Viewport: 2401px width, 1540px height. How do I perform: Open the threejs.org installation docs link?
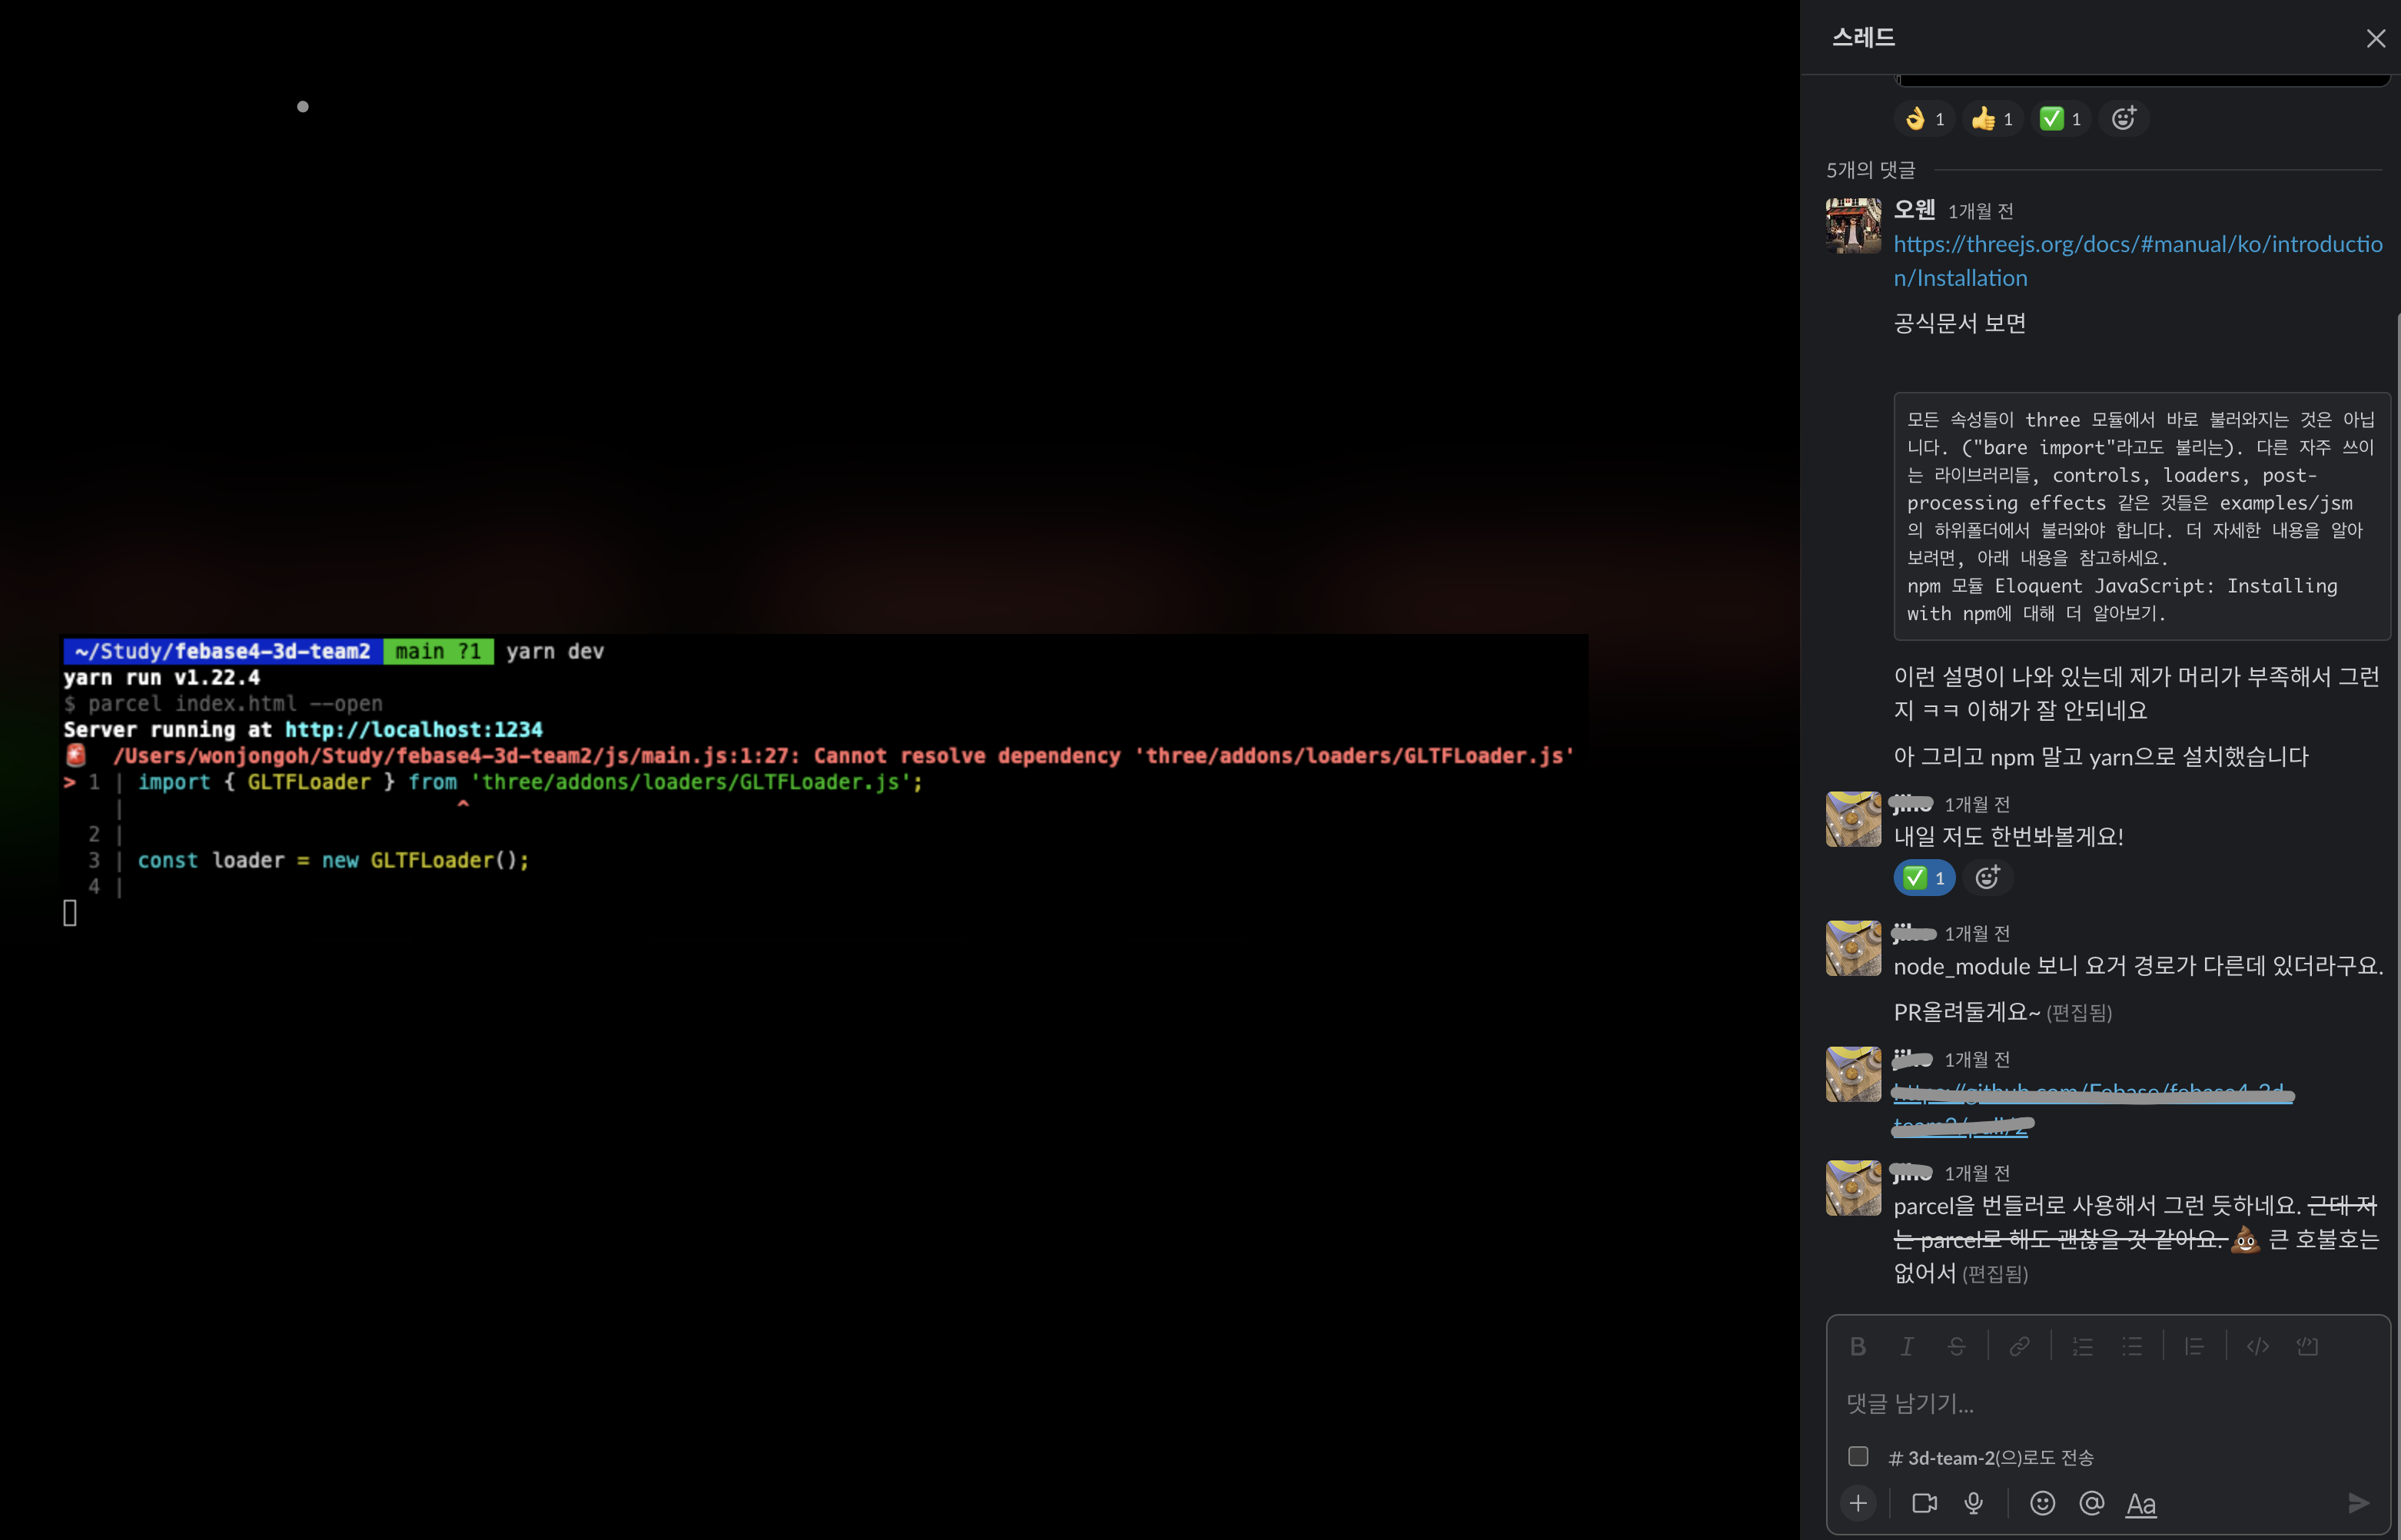[2137, 244]
